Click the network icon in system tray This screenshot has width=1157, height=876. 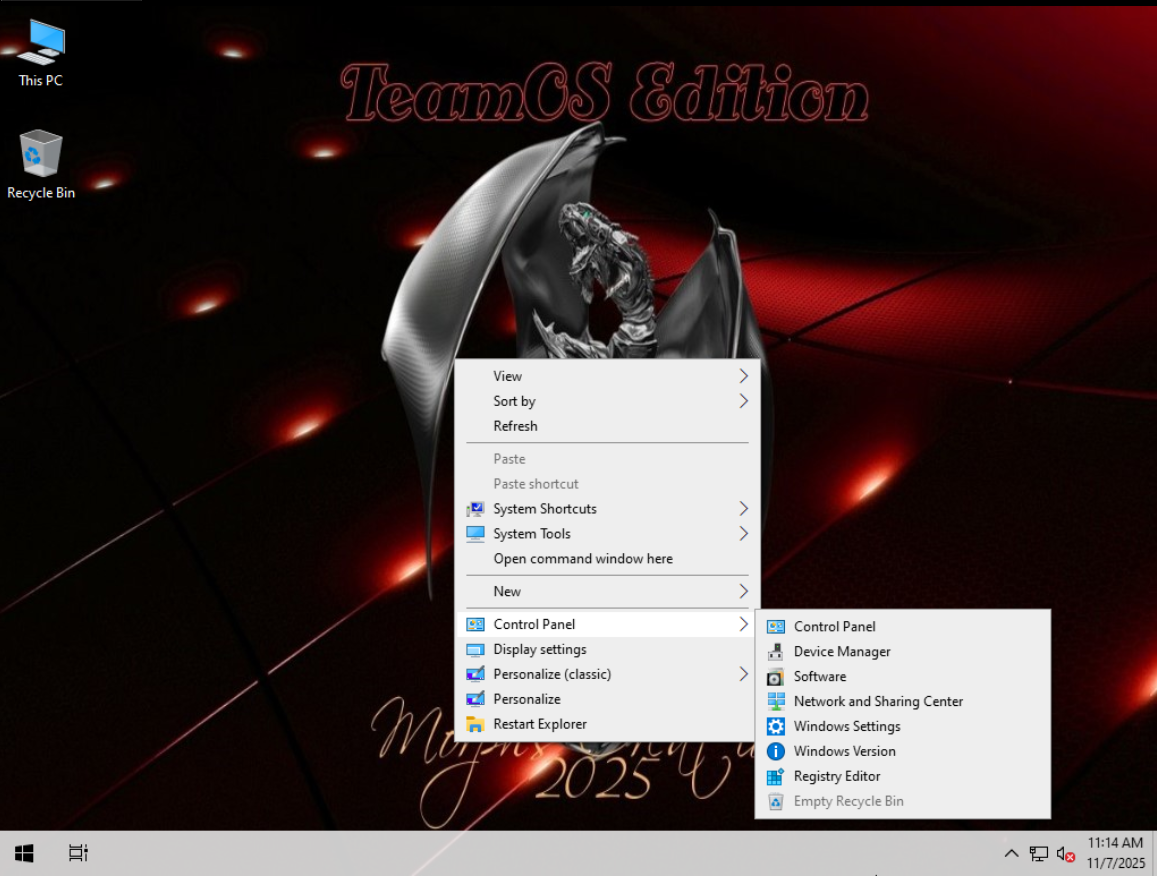[x=1039, y=854]
